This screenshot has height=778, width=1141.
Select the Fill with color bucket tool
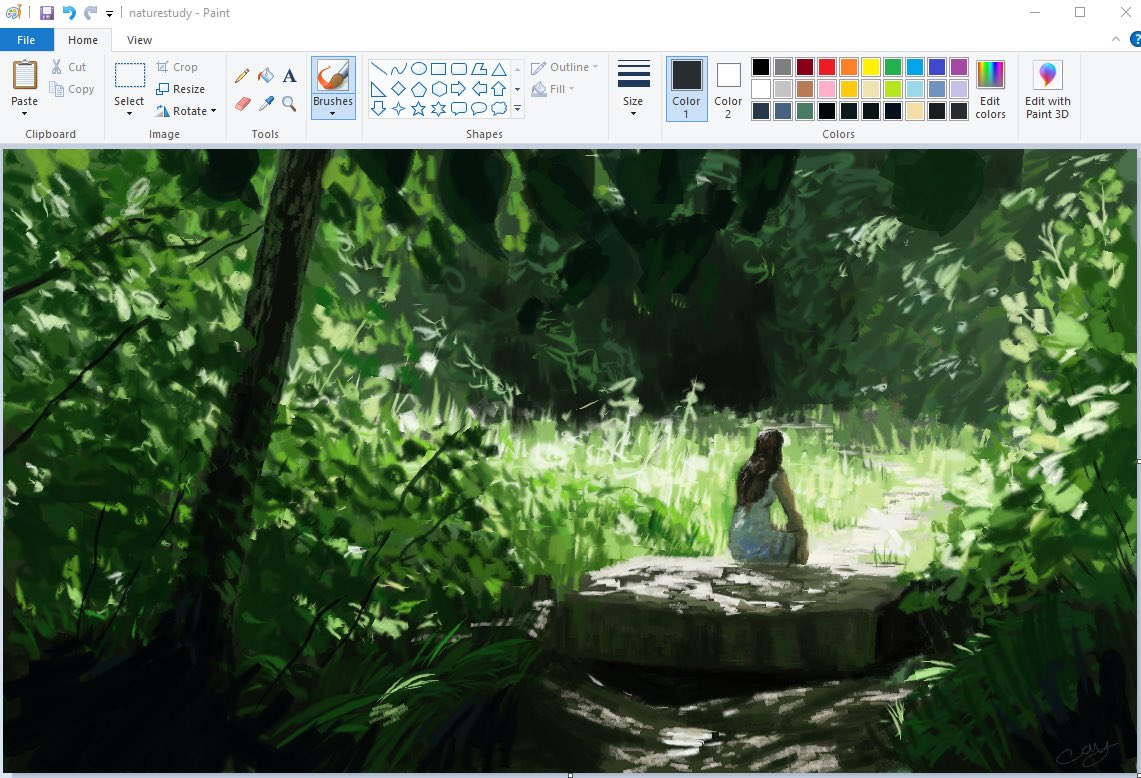266,76
